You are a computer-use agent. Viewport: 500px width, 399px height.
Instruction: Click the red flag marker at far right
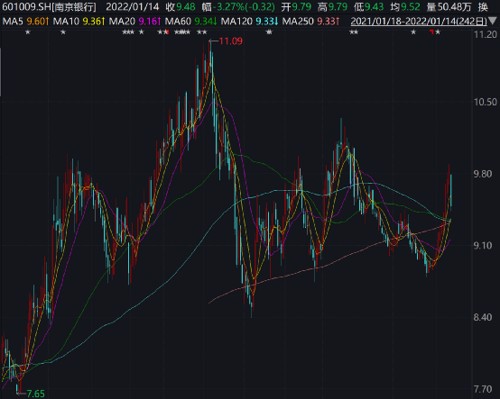[x=432, y=32]
